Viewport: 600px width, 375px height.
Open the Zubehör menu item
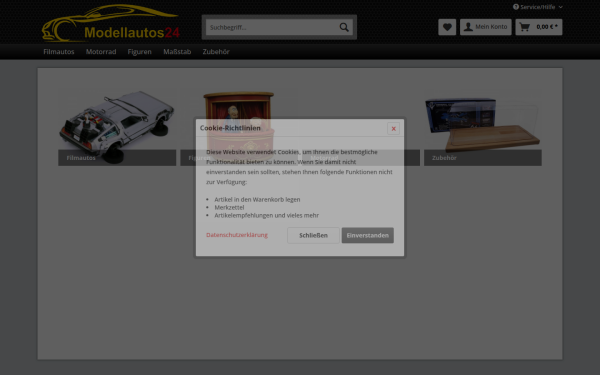tap(216, 52)
